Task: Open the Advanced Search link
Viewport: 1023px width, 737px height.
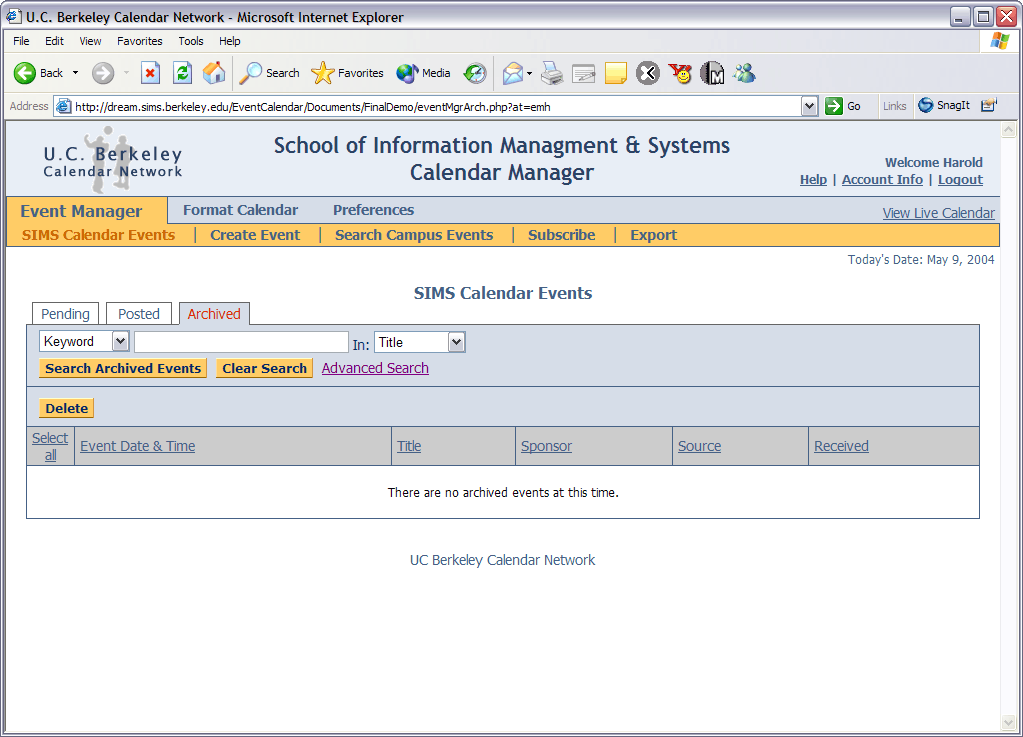Action: (x=375, y=368)
